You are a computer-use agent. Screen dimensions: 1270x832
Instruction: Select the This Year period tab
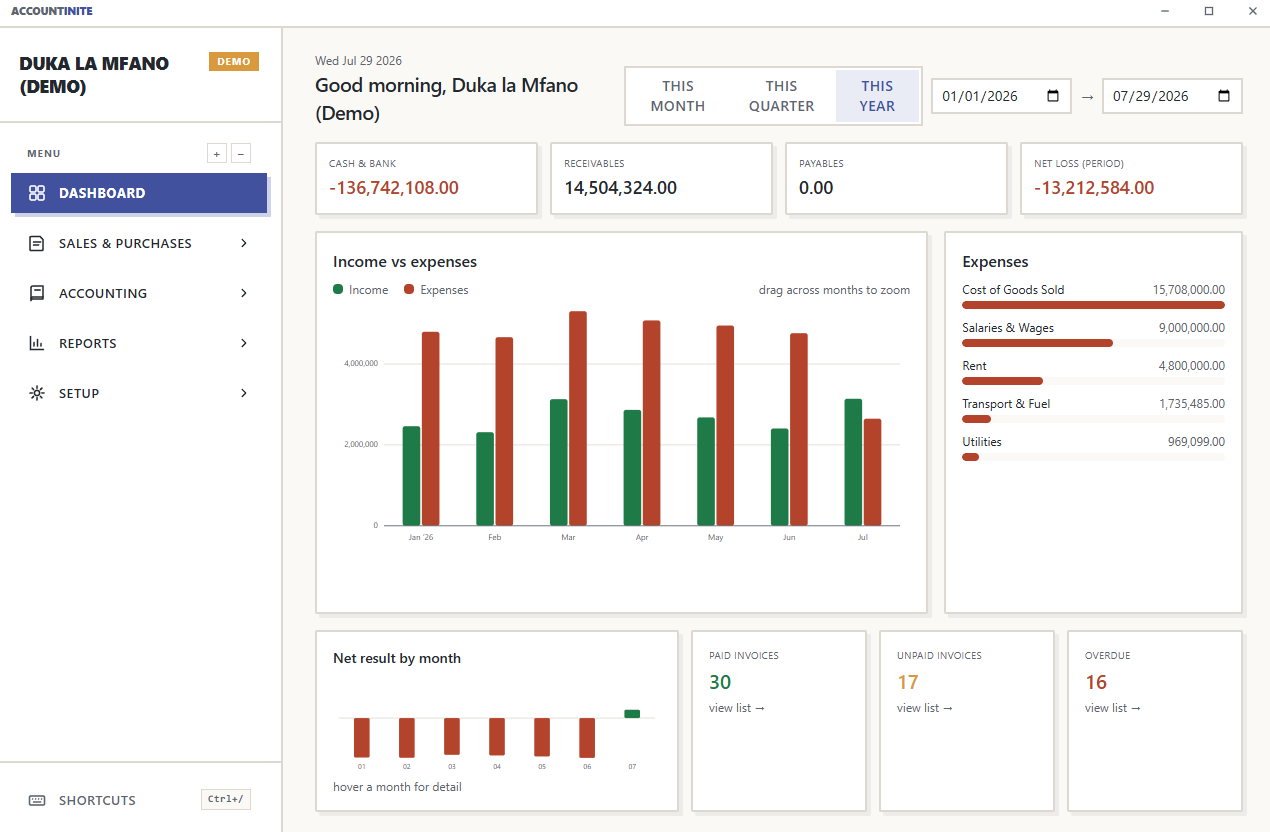tap(877, 96)
